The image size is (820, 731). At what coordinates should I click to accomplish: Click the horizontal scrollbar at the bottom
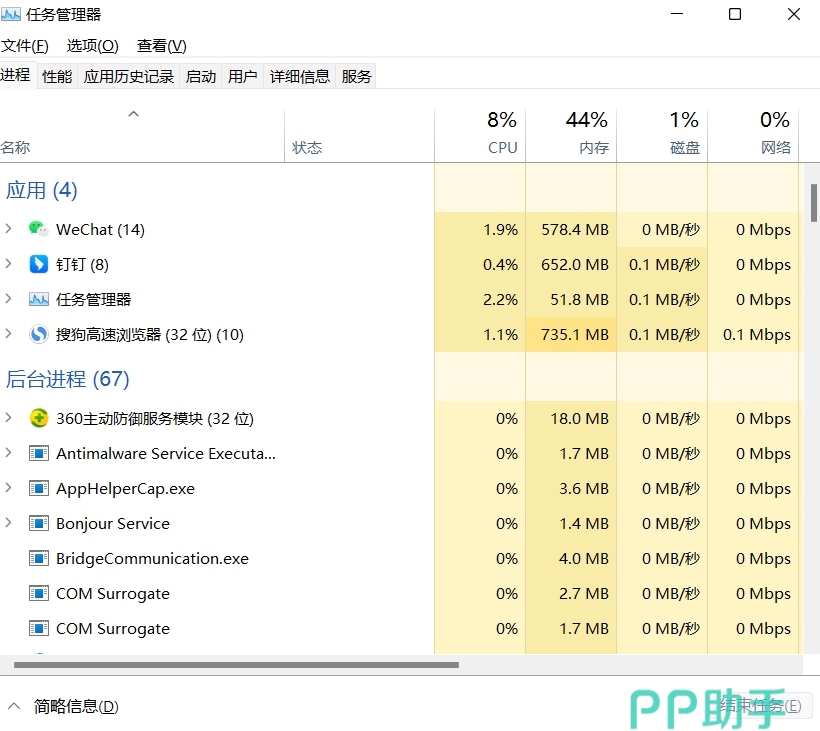[x=236, y=664]
